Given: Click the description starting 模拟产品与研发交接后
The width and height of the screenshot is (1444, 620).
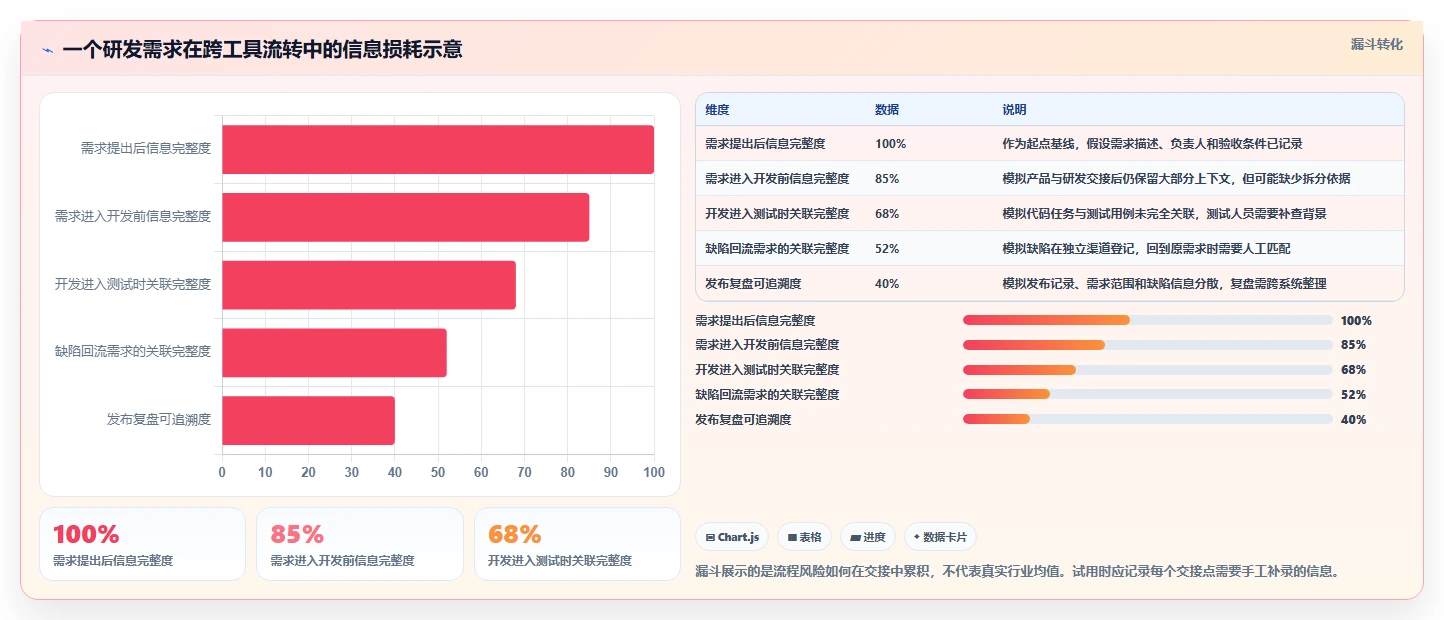Looking at the screenshot, I should click(1176, 179).
